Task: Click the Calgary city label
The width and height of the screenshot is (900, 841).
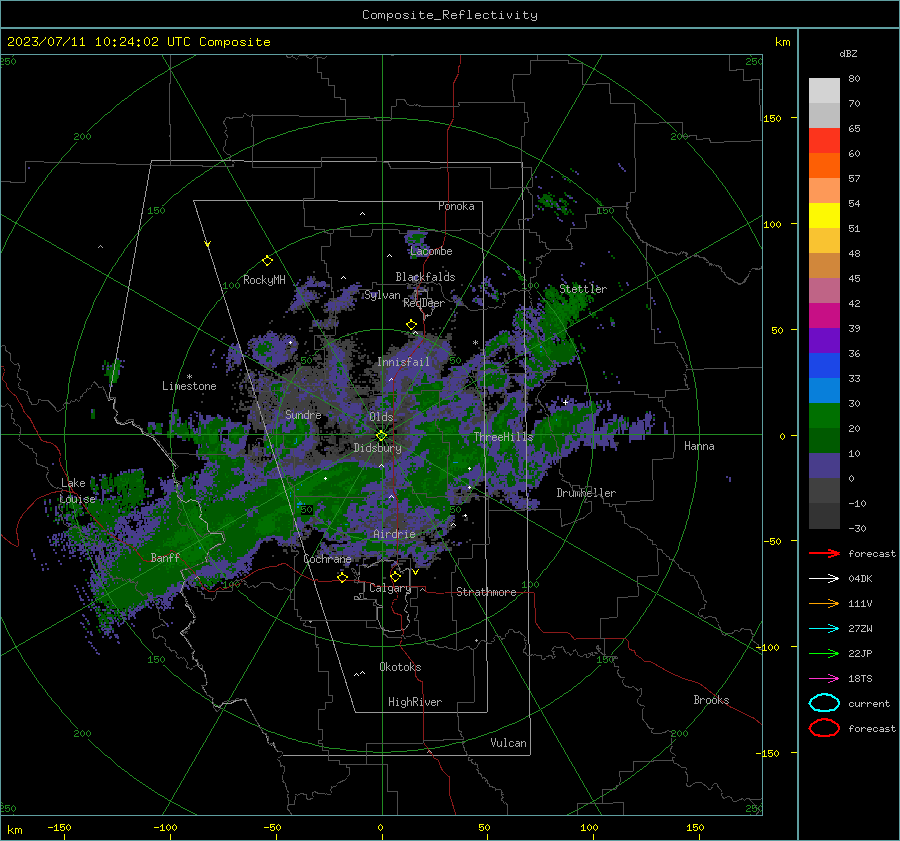Action: coord(390,588)
